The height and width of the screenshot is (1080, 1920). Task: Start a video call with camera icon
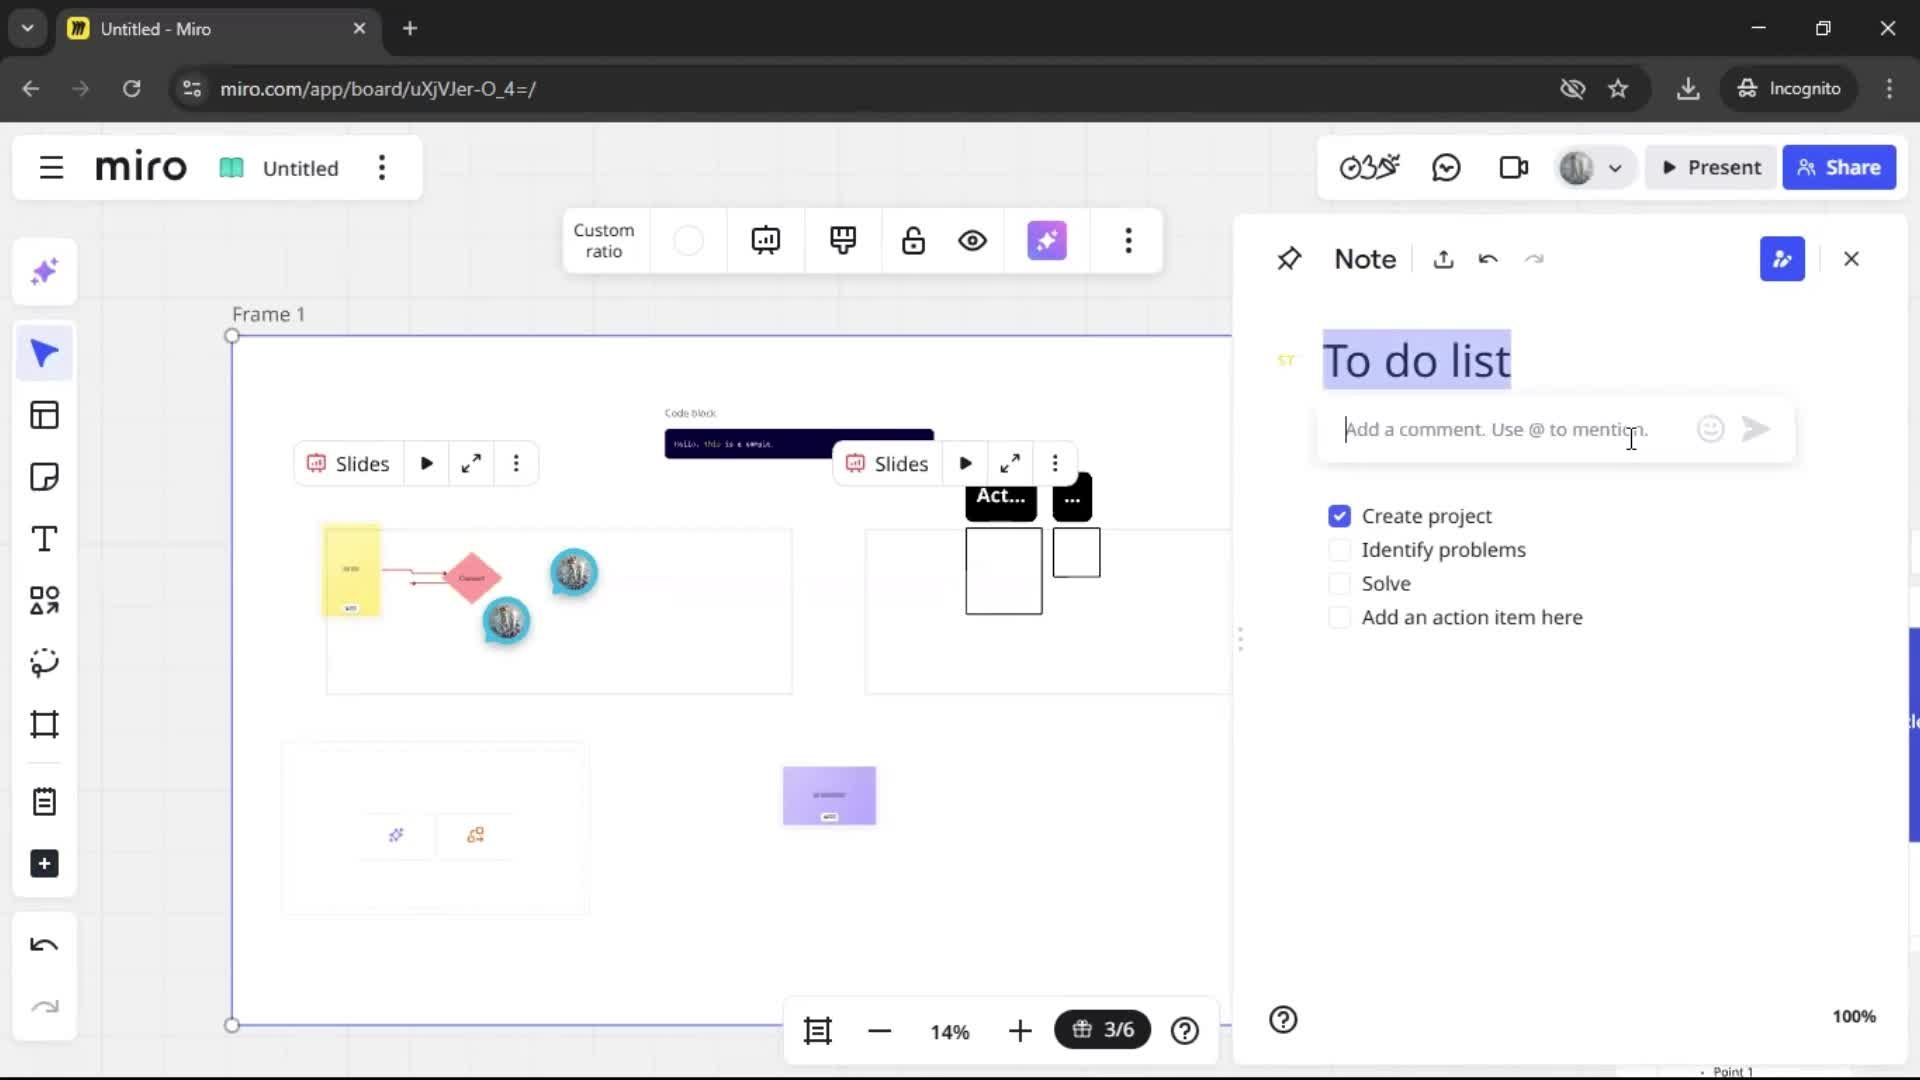(x=1514, y=168)
